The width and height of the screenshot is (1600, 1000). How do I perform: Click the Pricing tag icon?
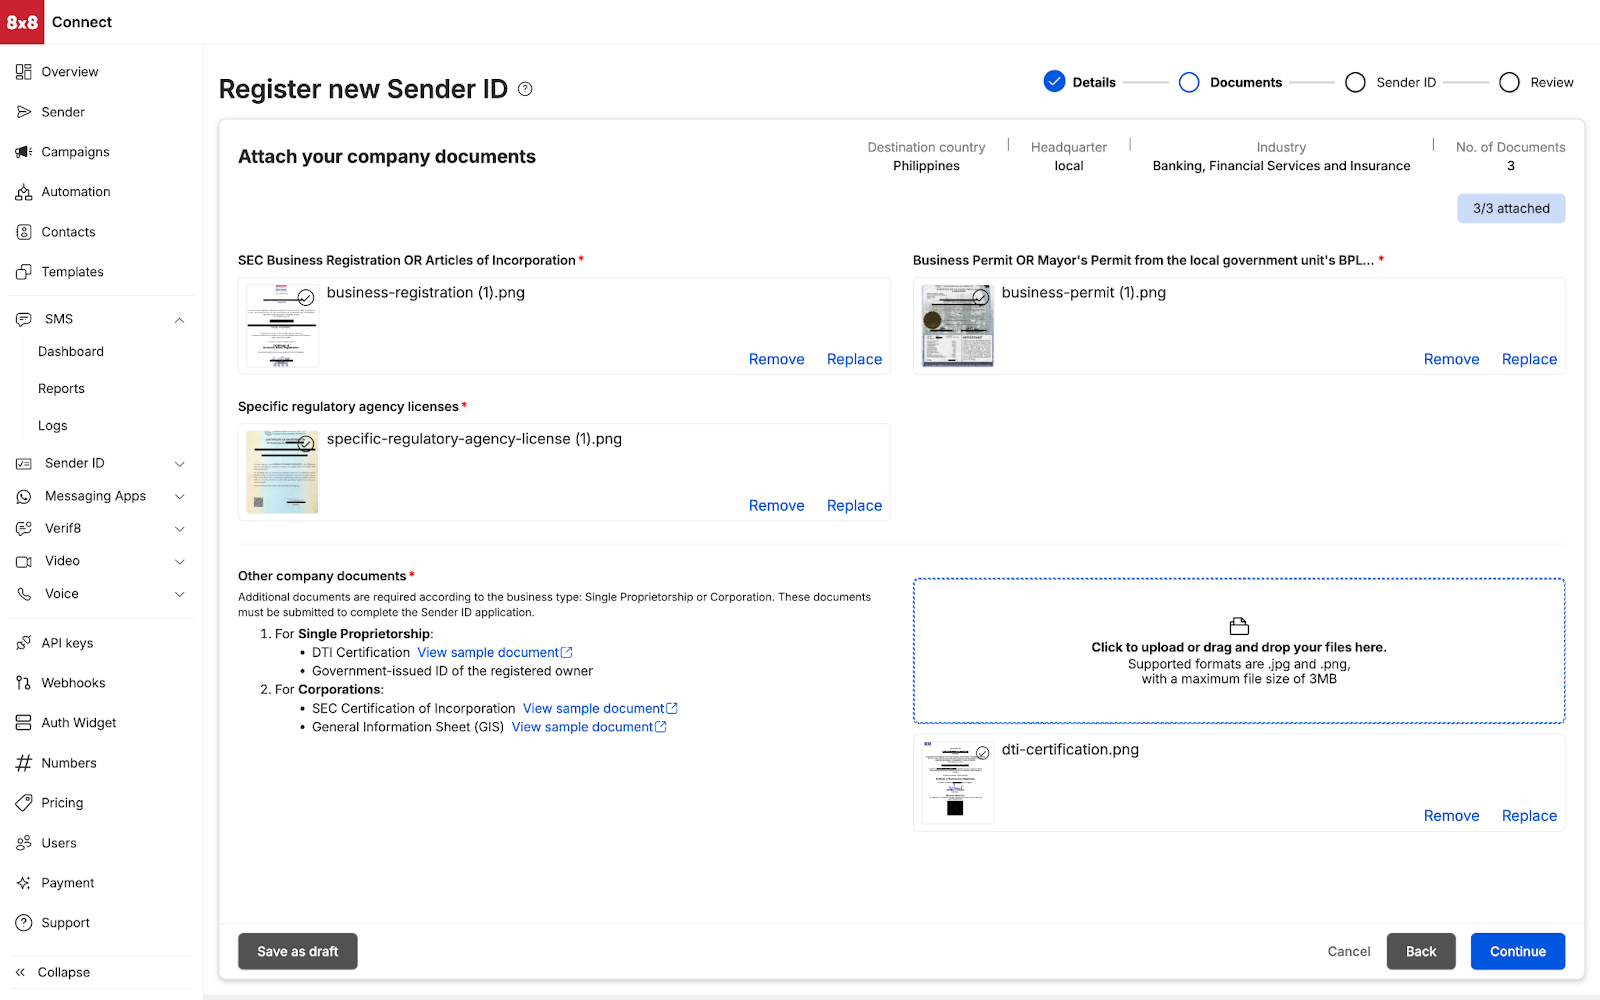[24, 803]
